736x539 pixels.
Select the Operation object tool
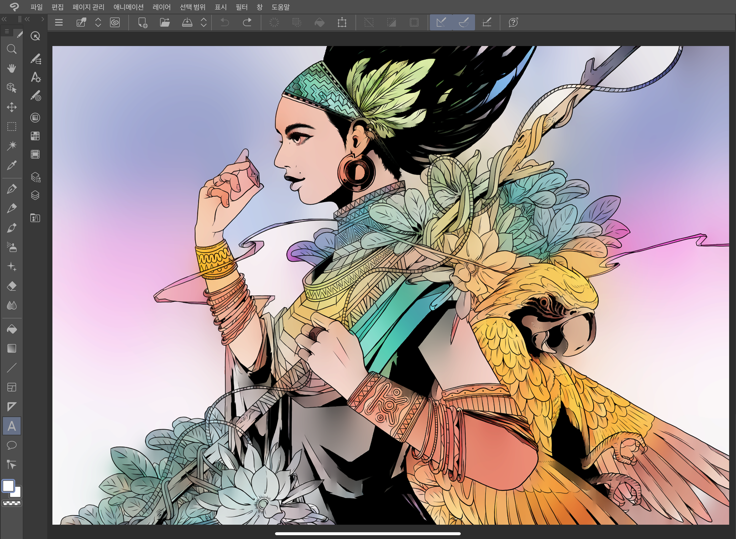[12, 88]
